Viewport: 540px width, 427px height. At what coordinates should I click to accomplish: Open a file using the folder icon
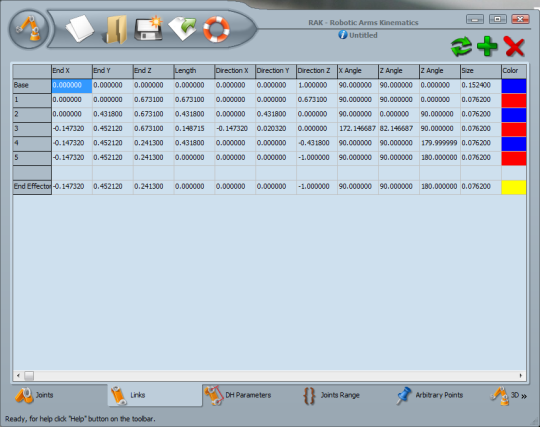(115, 30)
